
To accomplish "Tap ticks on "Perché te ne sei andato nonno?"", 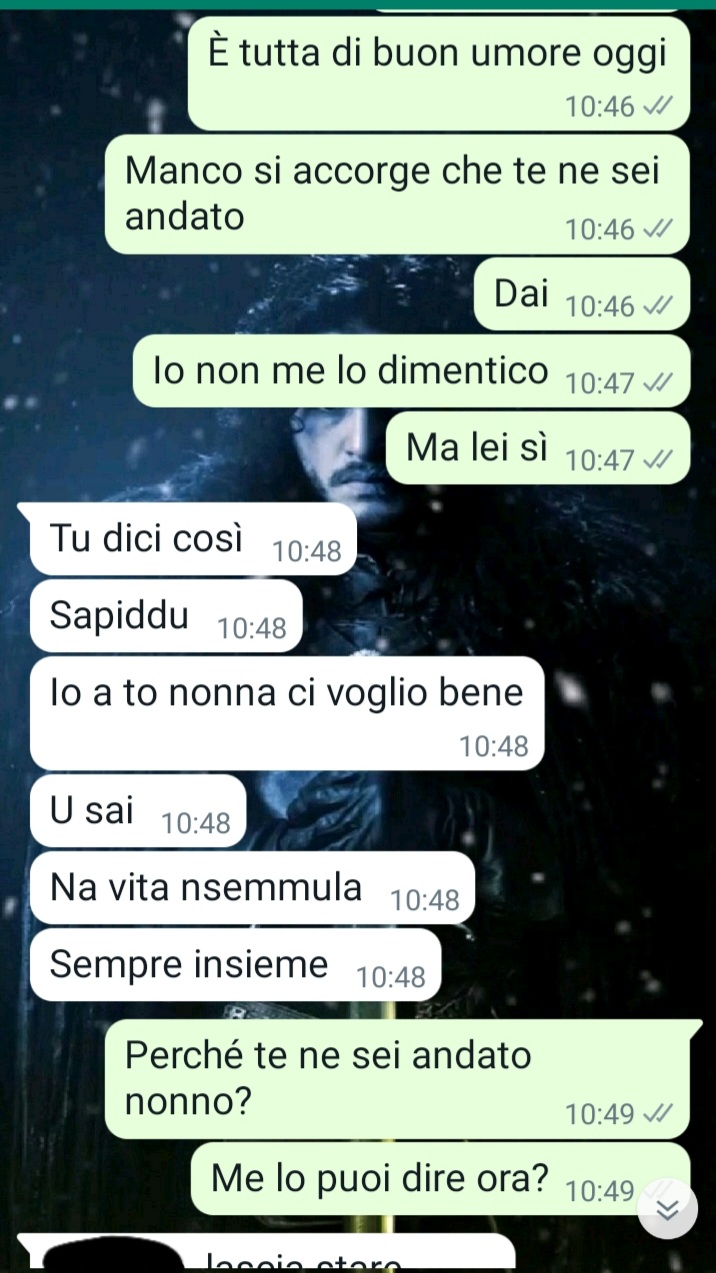I will [x=657, y=1114].
